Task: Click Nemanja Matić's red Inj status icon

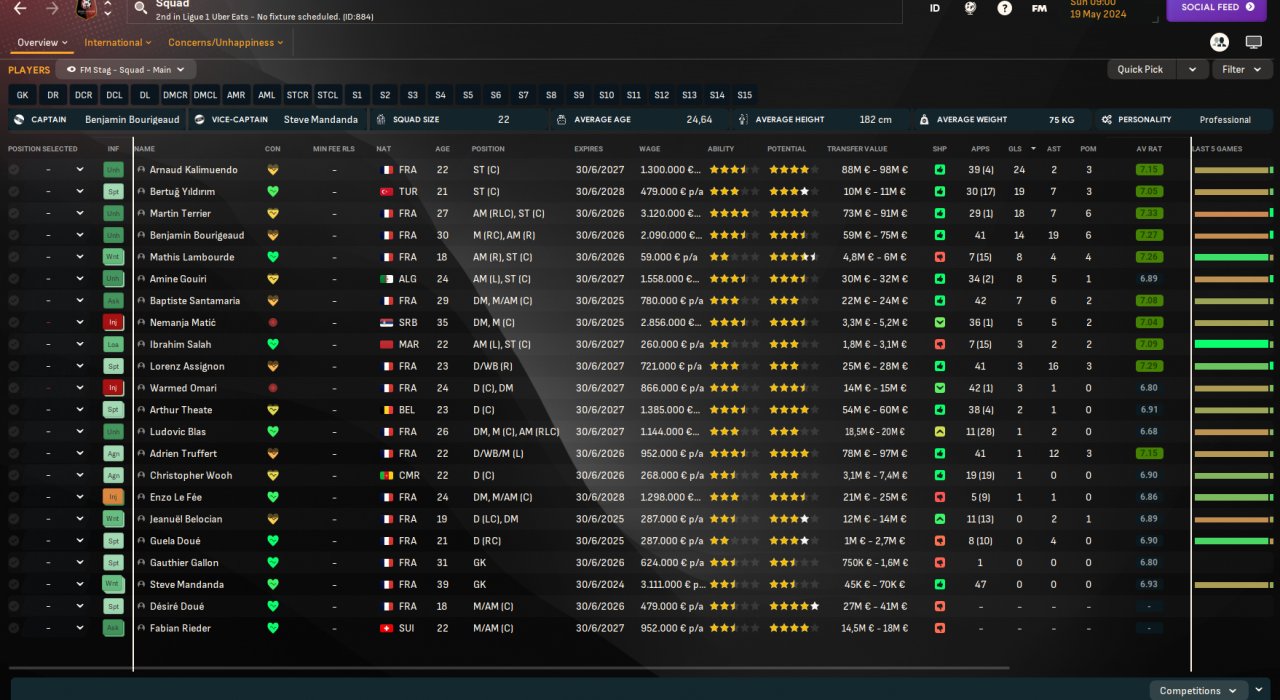Action: click(113, 322)
